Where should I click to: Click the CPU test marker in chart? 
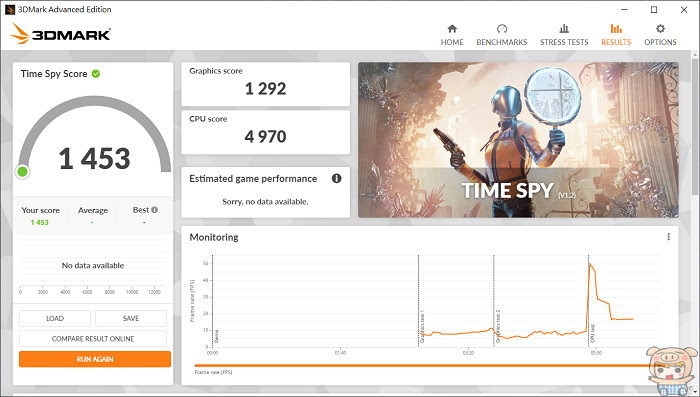(592, 334)
